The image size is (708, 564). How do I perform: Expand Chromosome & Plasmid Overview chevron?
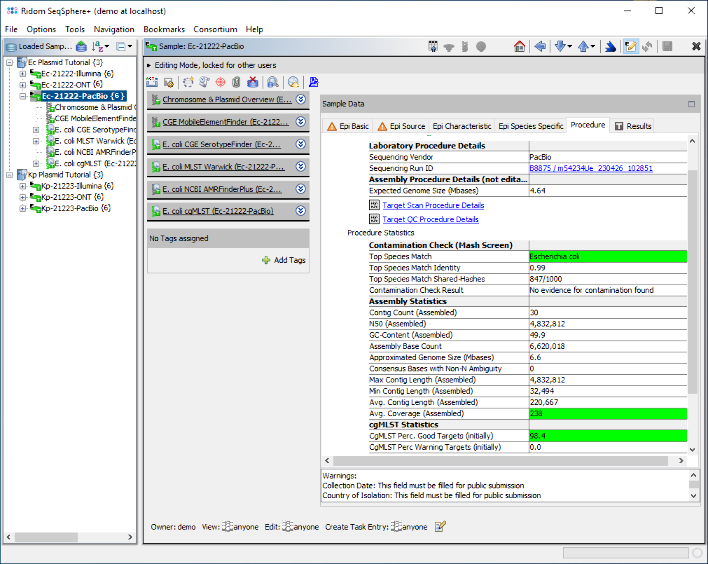tap(301, 99)
